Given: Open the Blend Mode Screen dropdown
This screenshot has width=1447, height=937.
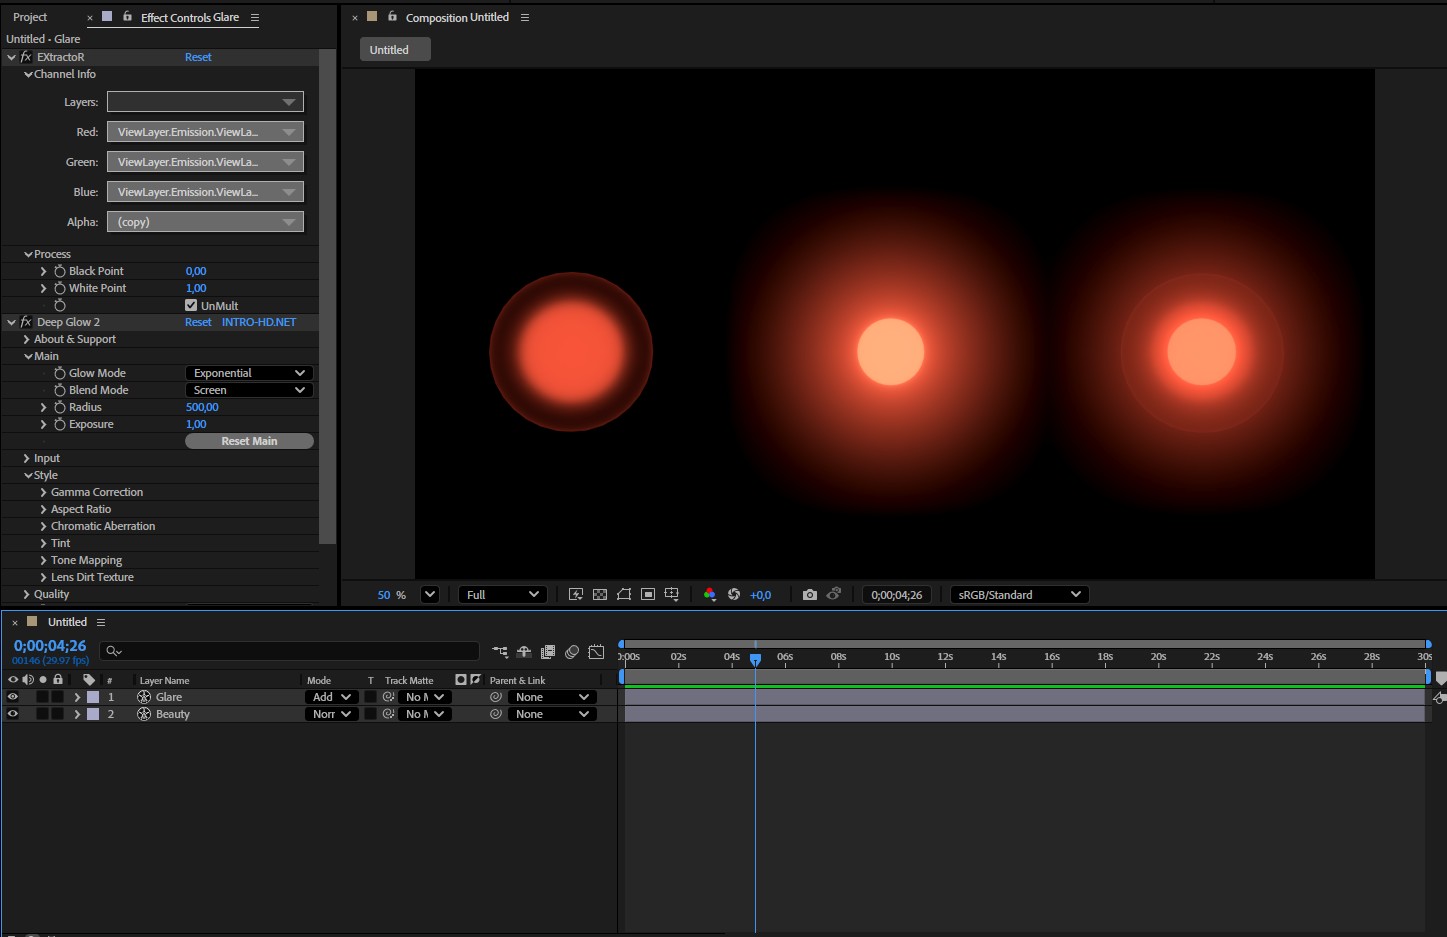Looking at the screenshot, I should pyautogui.click(x=249, y=390).
